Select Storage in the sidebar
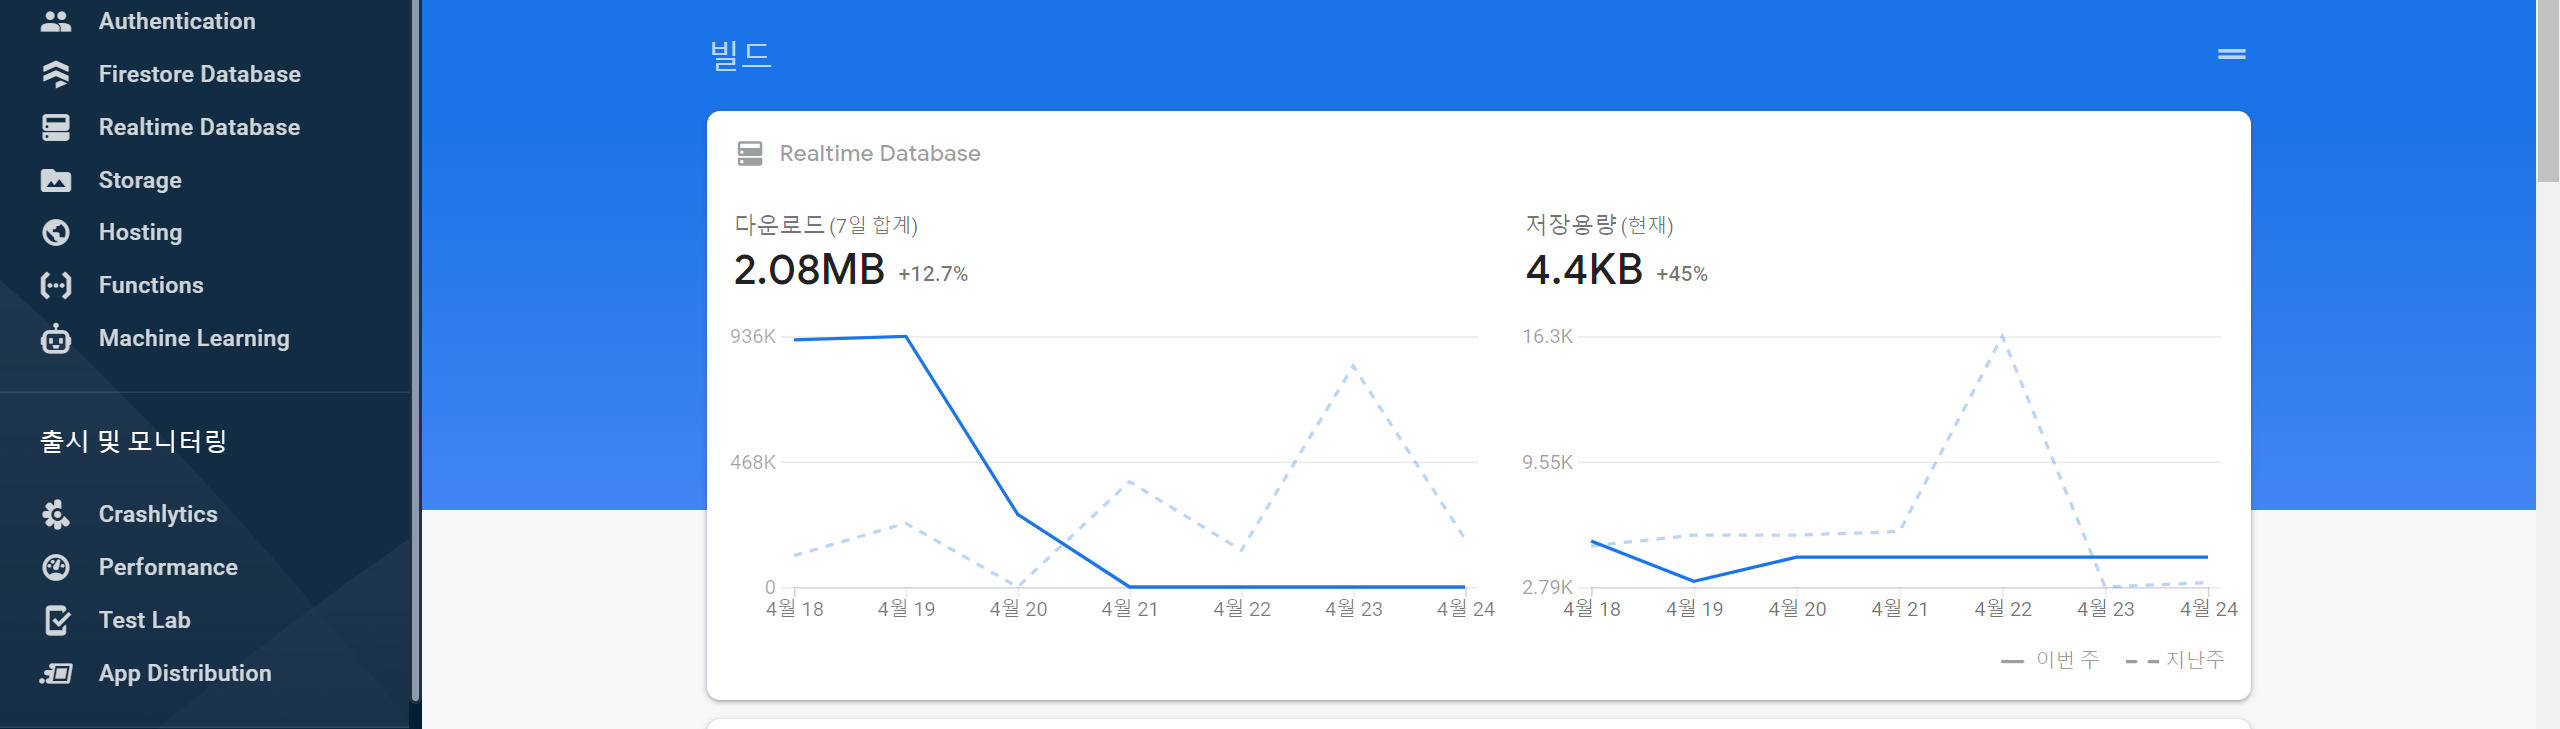Viewport: 2560px width, 729px height. tap(140, 180)
